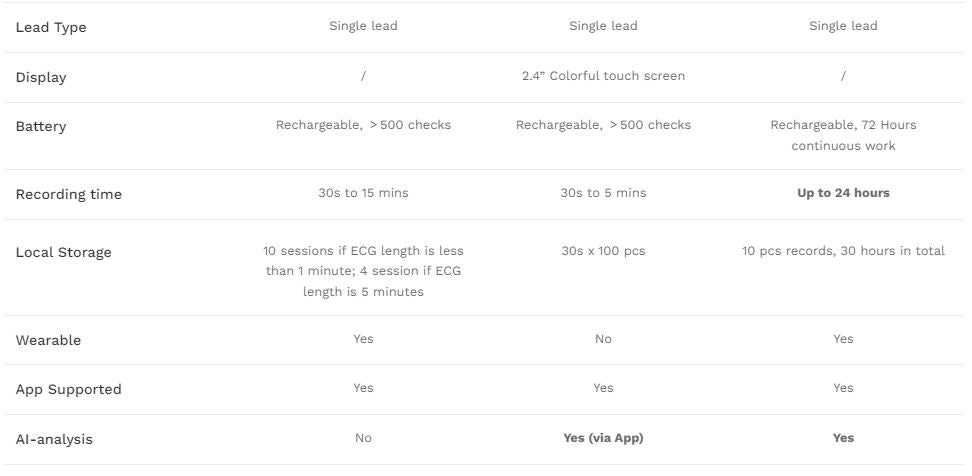Select the "Wearable" row label
This screenshot has height=476, width=972.
[48, 340]
